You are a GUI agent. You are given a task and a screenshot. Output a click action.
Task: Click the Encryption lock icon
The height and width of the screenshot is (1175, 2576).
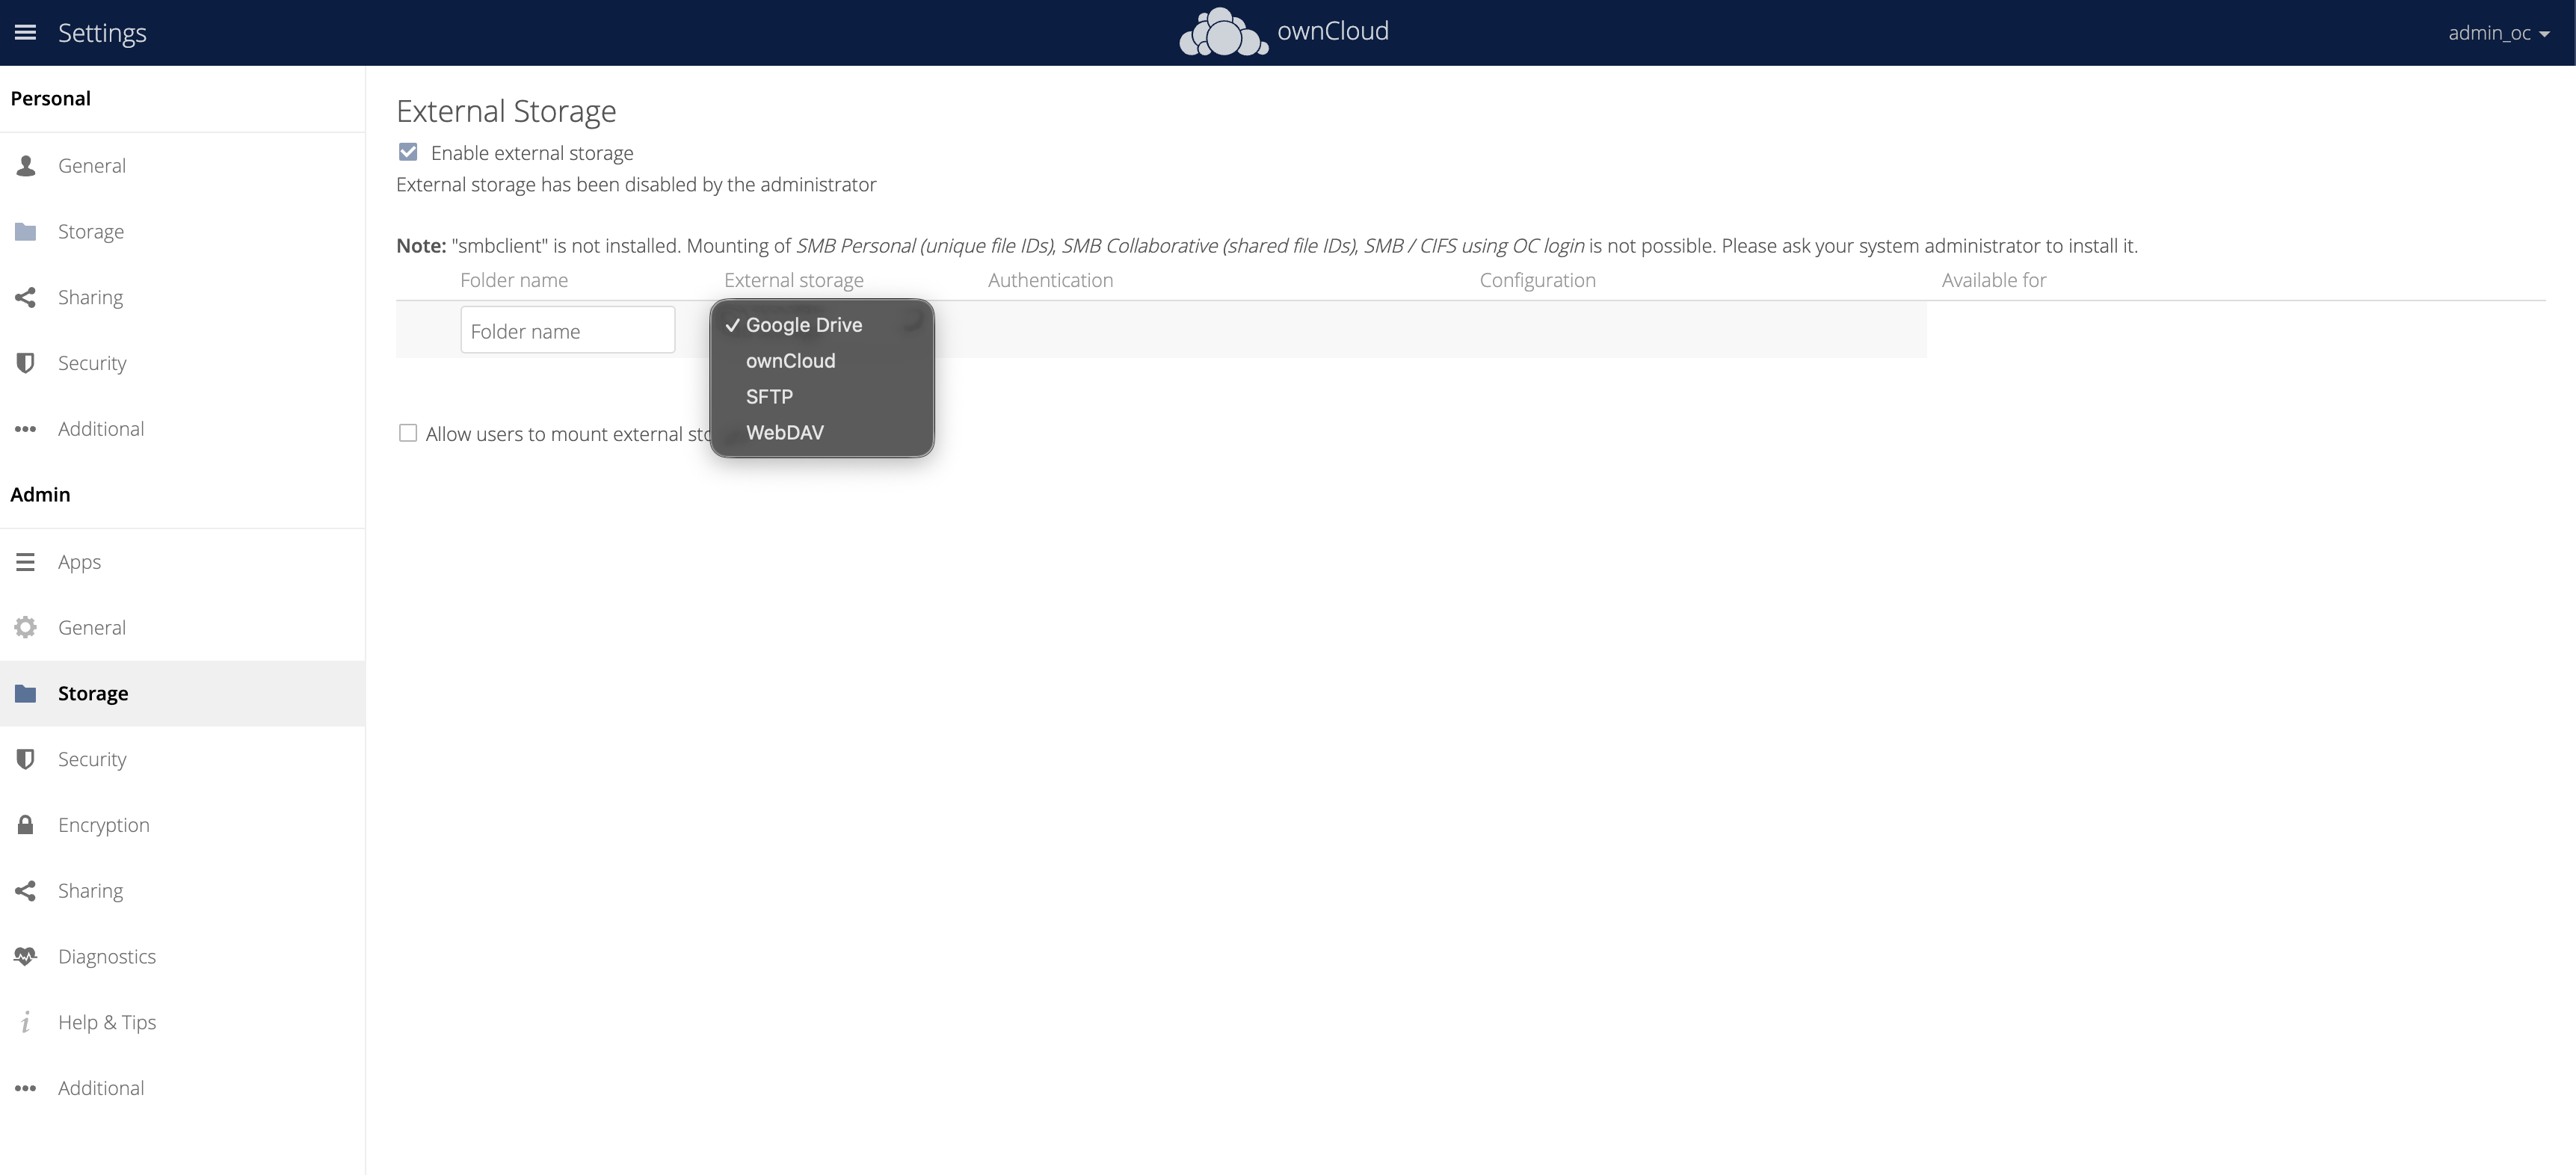coord(25,825)
